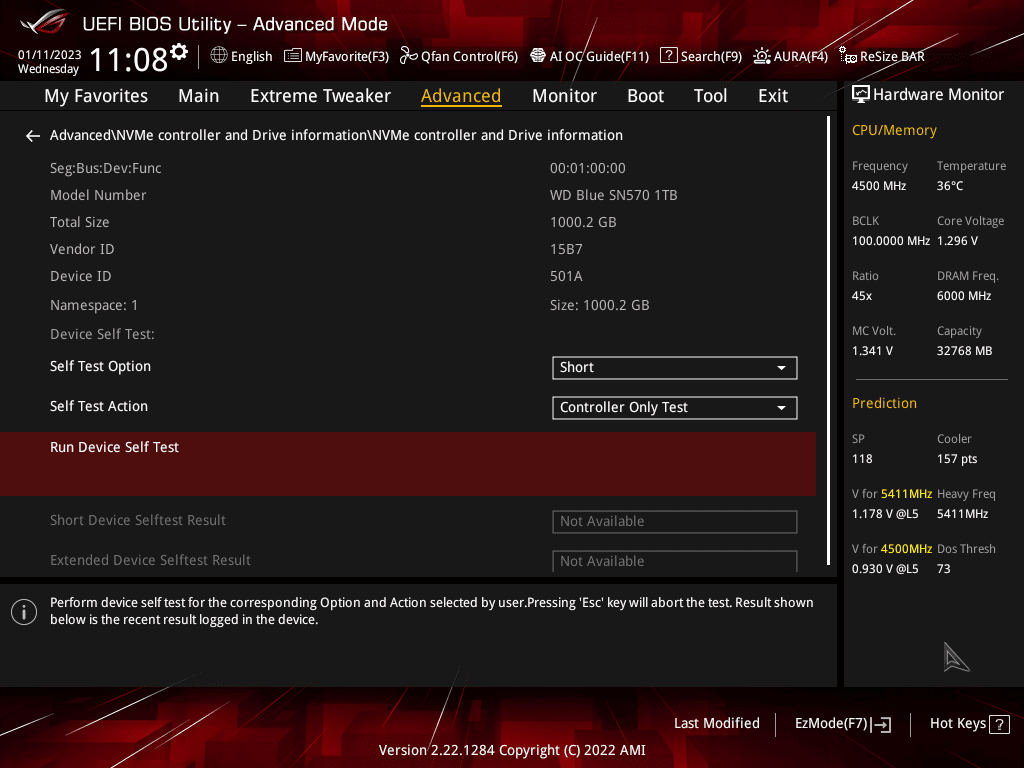The width and height of the screenshot is (1024, 768).
Task: Click Extended Device Selftest Result field
Action: 675,561
